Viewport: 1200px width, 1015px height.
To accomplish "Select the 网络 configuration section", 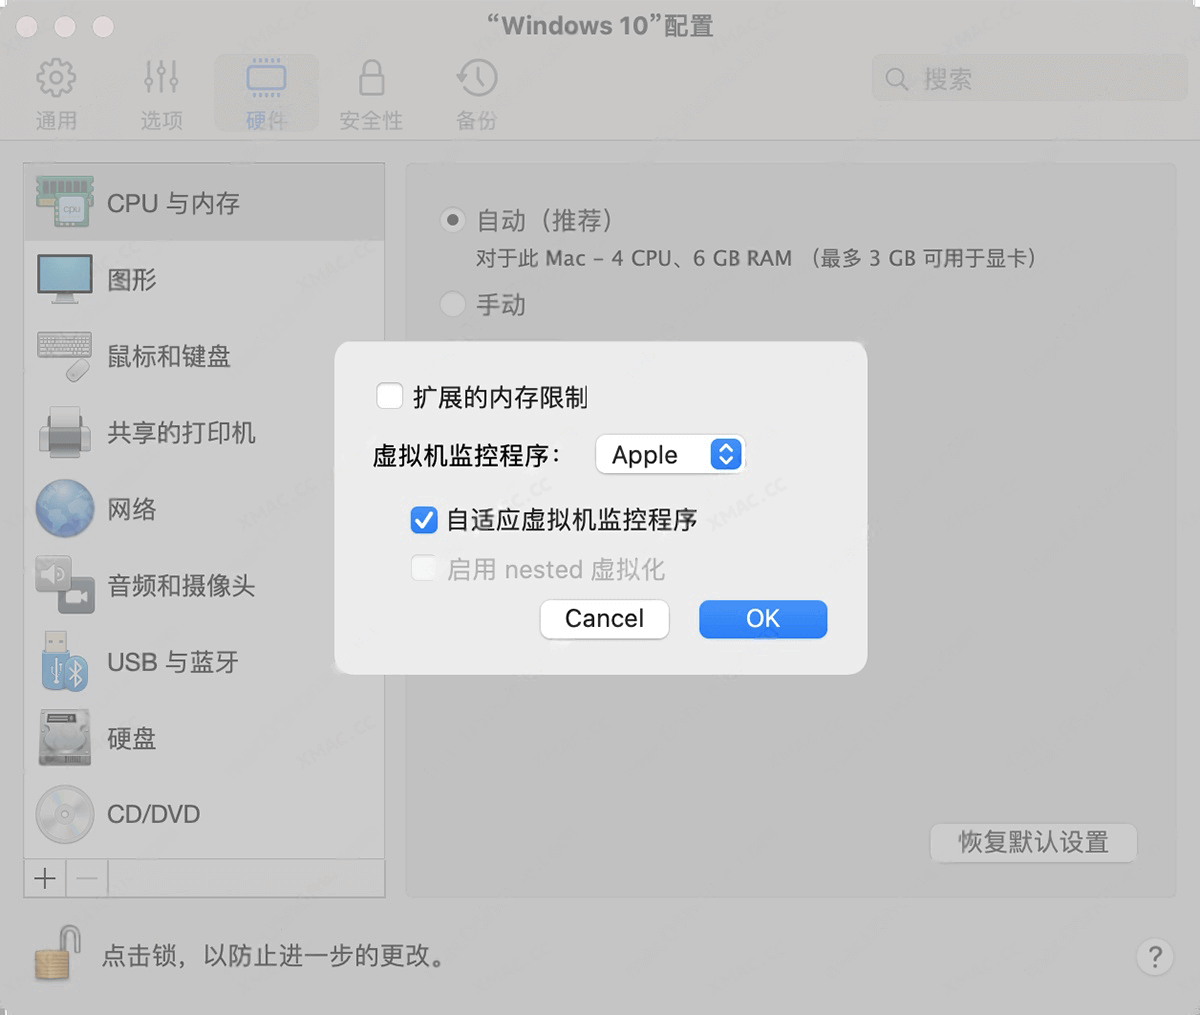I will [x=130, y=509].
